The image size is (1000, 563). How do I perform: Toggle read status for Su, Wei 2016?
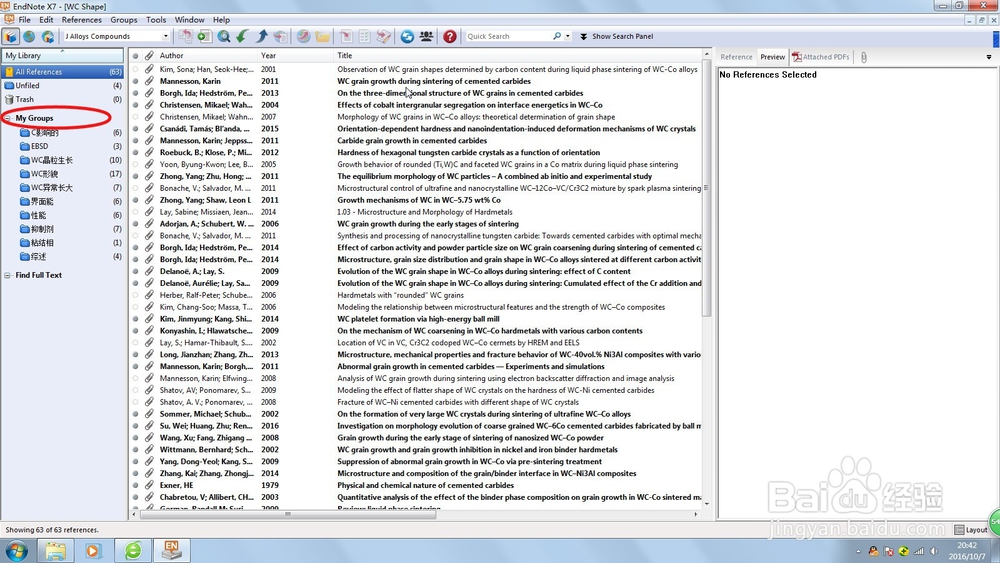coord(135,426)
